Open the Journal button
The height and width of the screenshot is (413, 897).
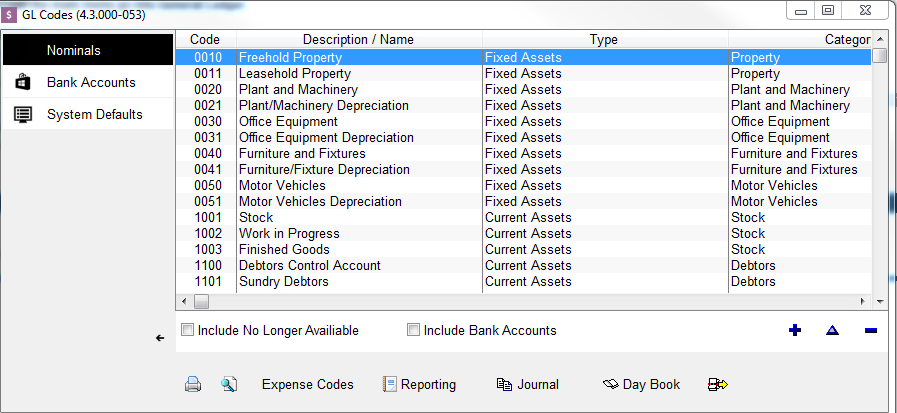527,384
